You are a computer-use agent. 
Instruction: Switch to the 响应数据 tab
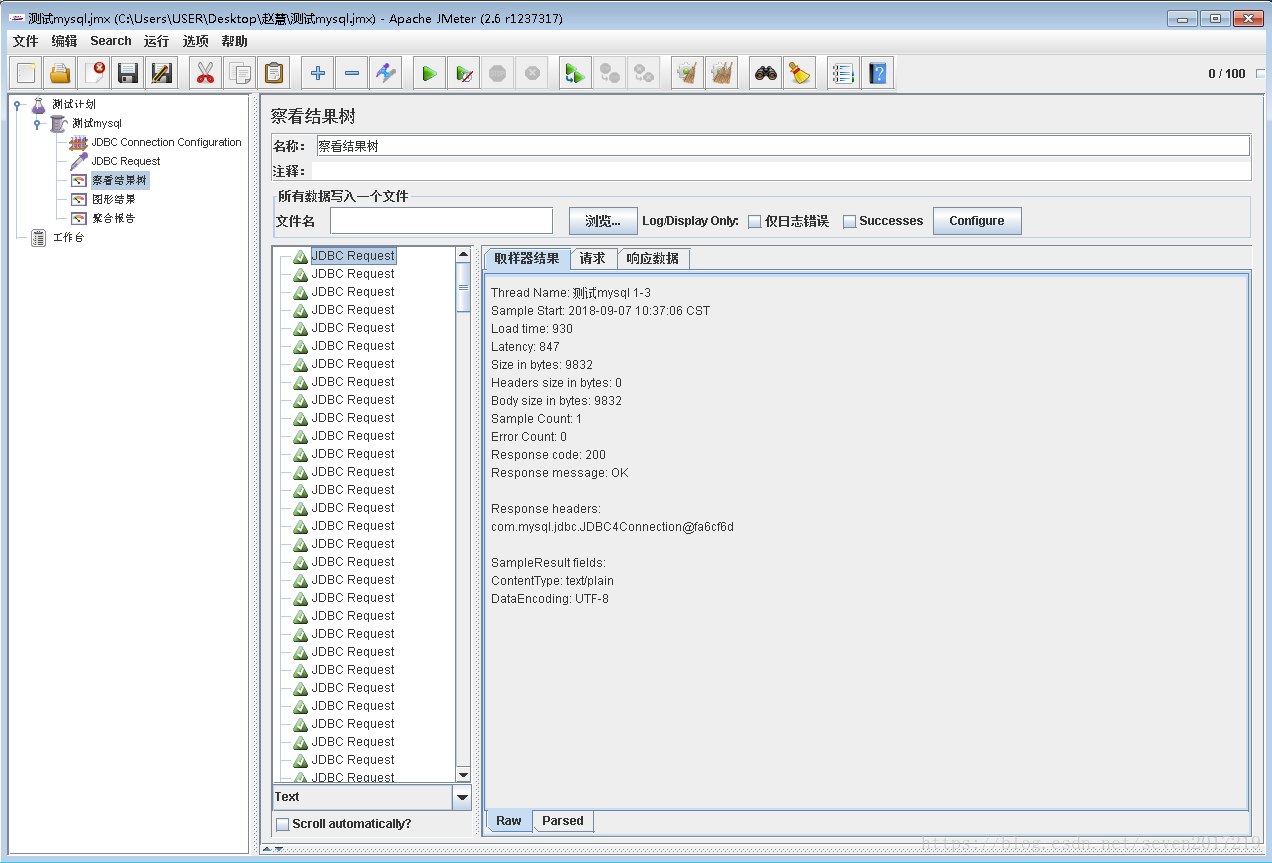click(x=653, y=258)
